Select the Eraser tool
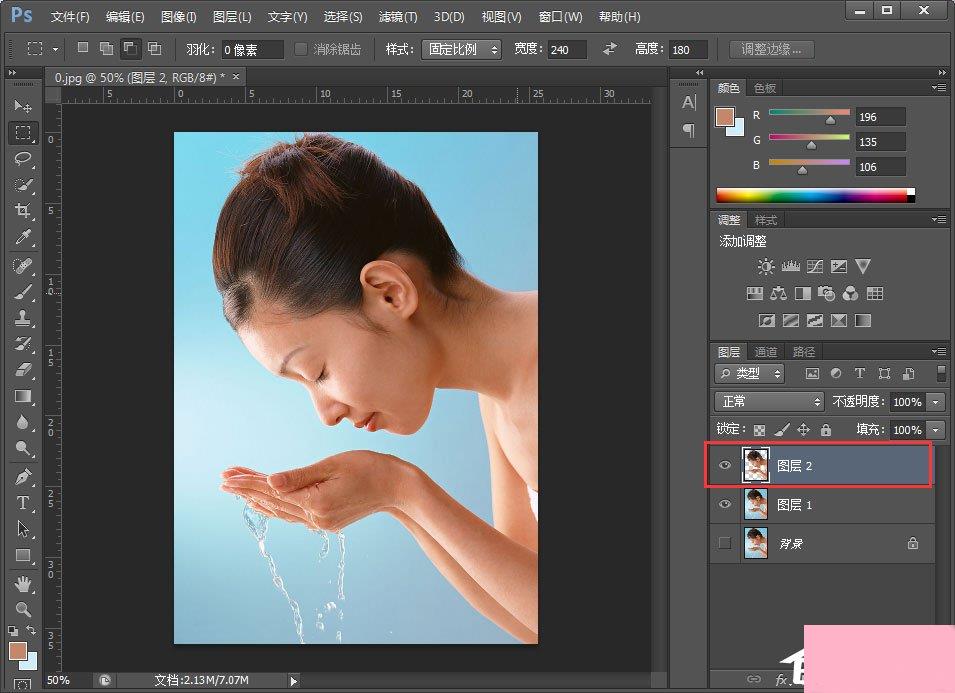The height and width of the screenshot is (693, 955). tap(23, 370)
